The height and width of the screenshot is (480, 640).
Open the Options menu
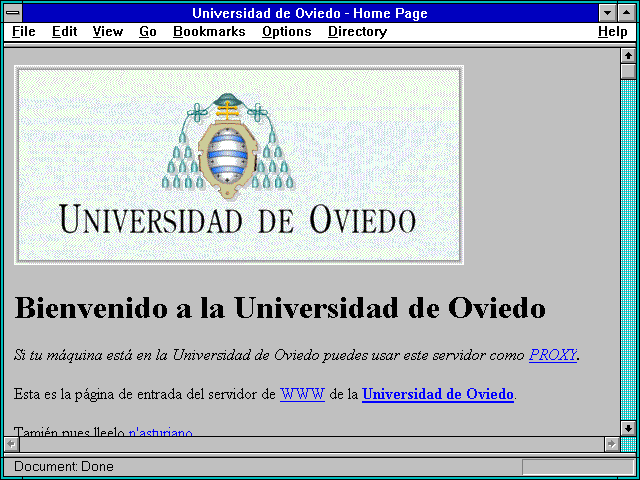pos(287,32)
